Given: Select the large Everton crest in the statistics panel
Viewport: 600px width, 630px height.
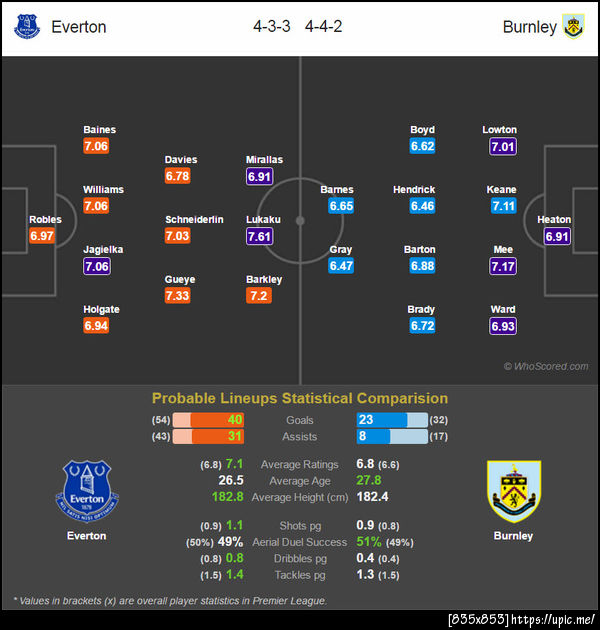Looking at the screenshot, I should pyautogui.click(x=86, y=490).
